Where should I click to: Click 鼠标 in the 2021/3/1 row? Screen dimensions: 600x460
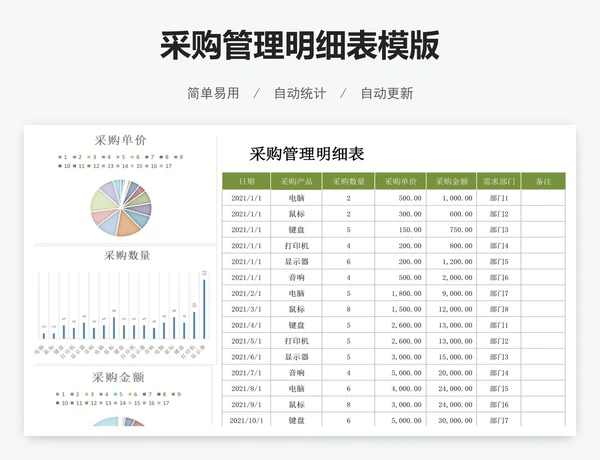click(297, 309)
